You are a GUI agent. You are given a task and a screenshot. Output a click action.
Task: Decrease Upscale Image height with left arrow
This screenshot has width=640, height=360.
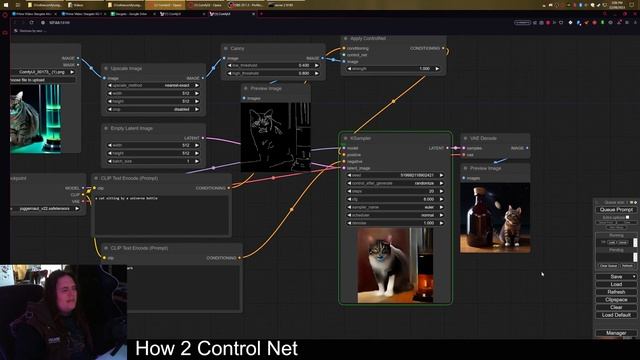coord(110,102)
